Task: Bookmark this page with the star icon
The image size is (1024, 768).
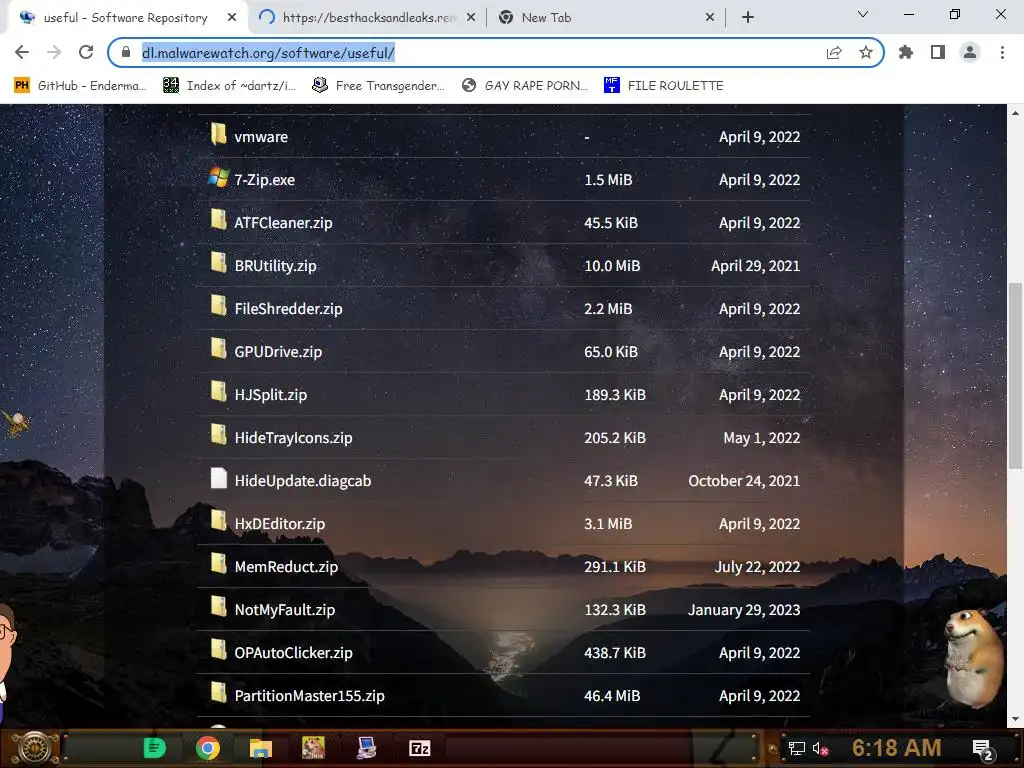Action: tap(866, 52)
